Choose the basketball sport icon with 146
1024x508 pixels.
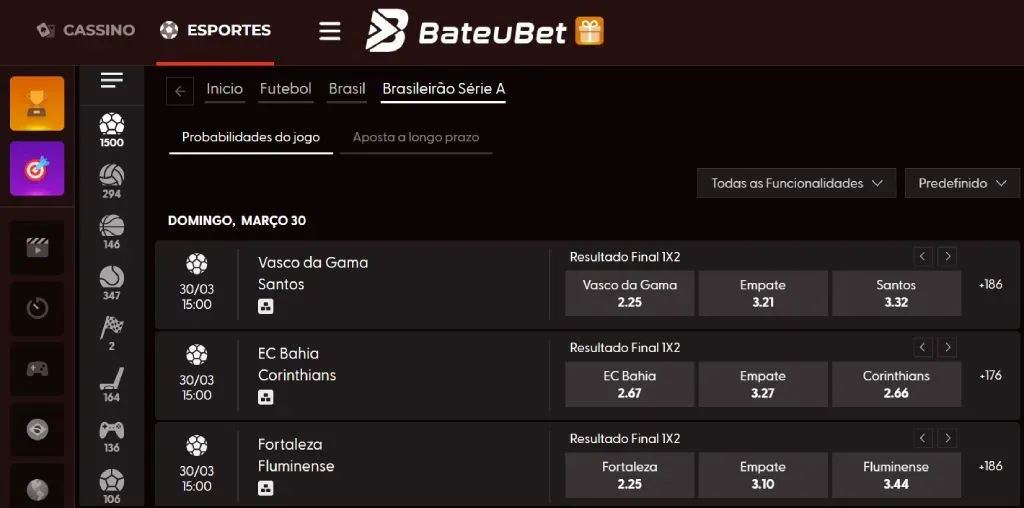click(112, 231)
